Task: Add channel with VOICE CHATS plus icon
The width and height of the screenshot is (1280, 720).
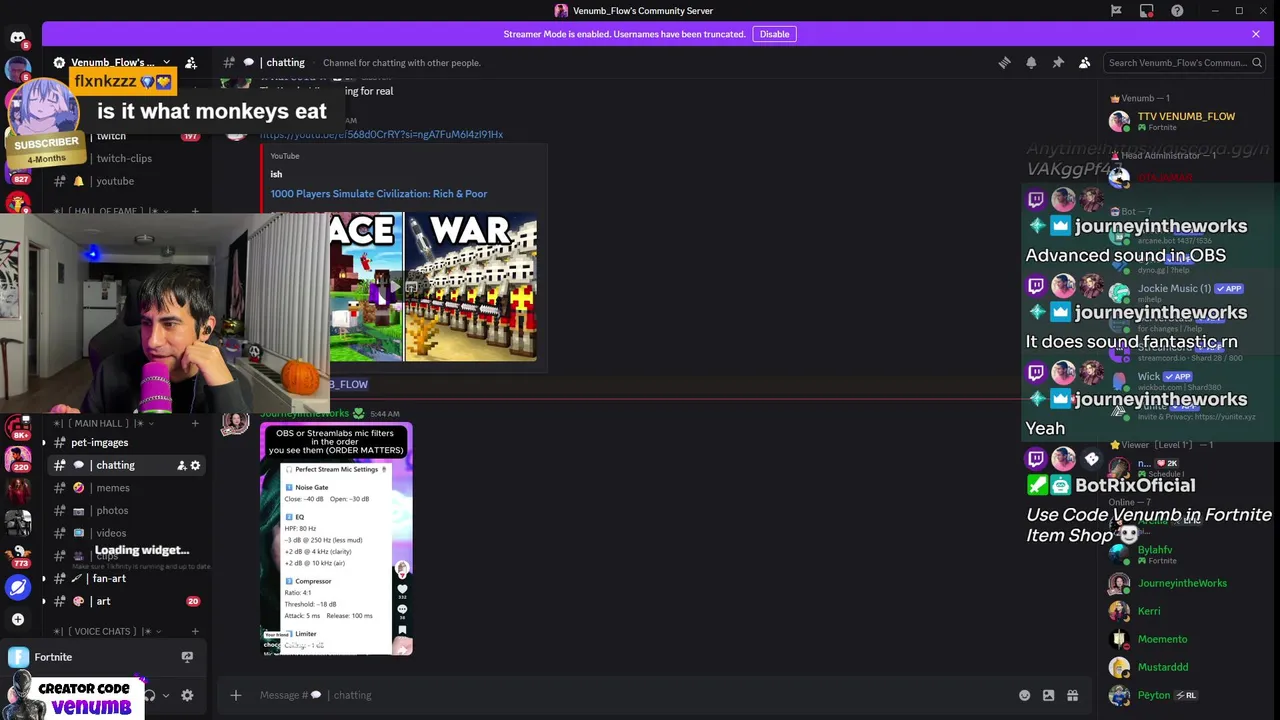Action: [x=195, y=631]
